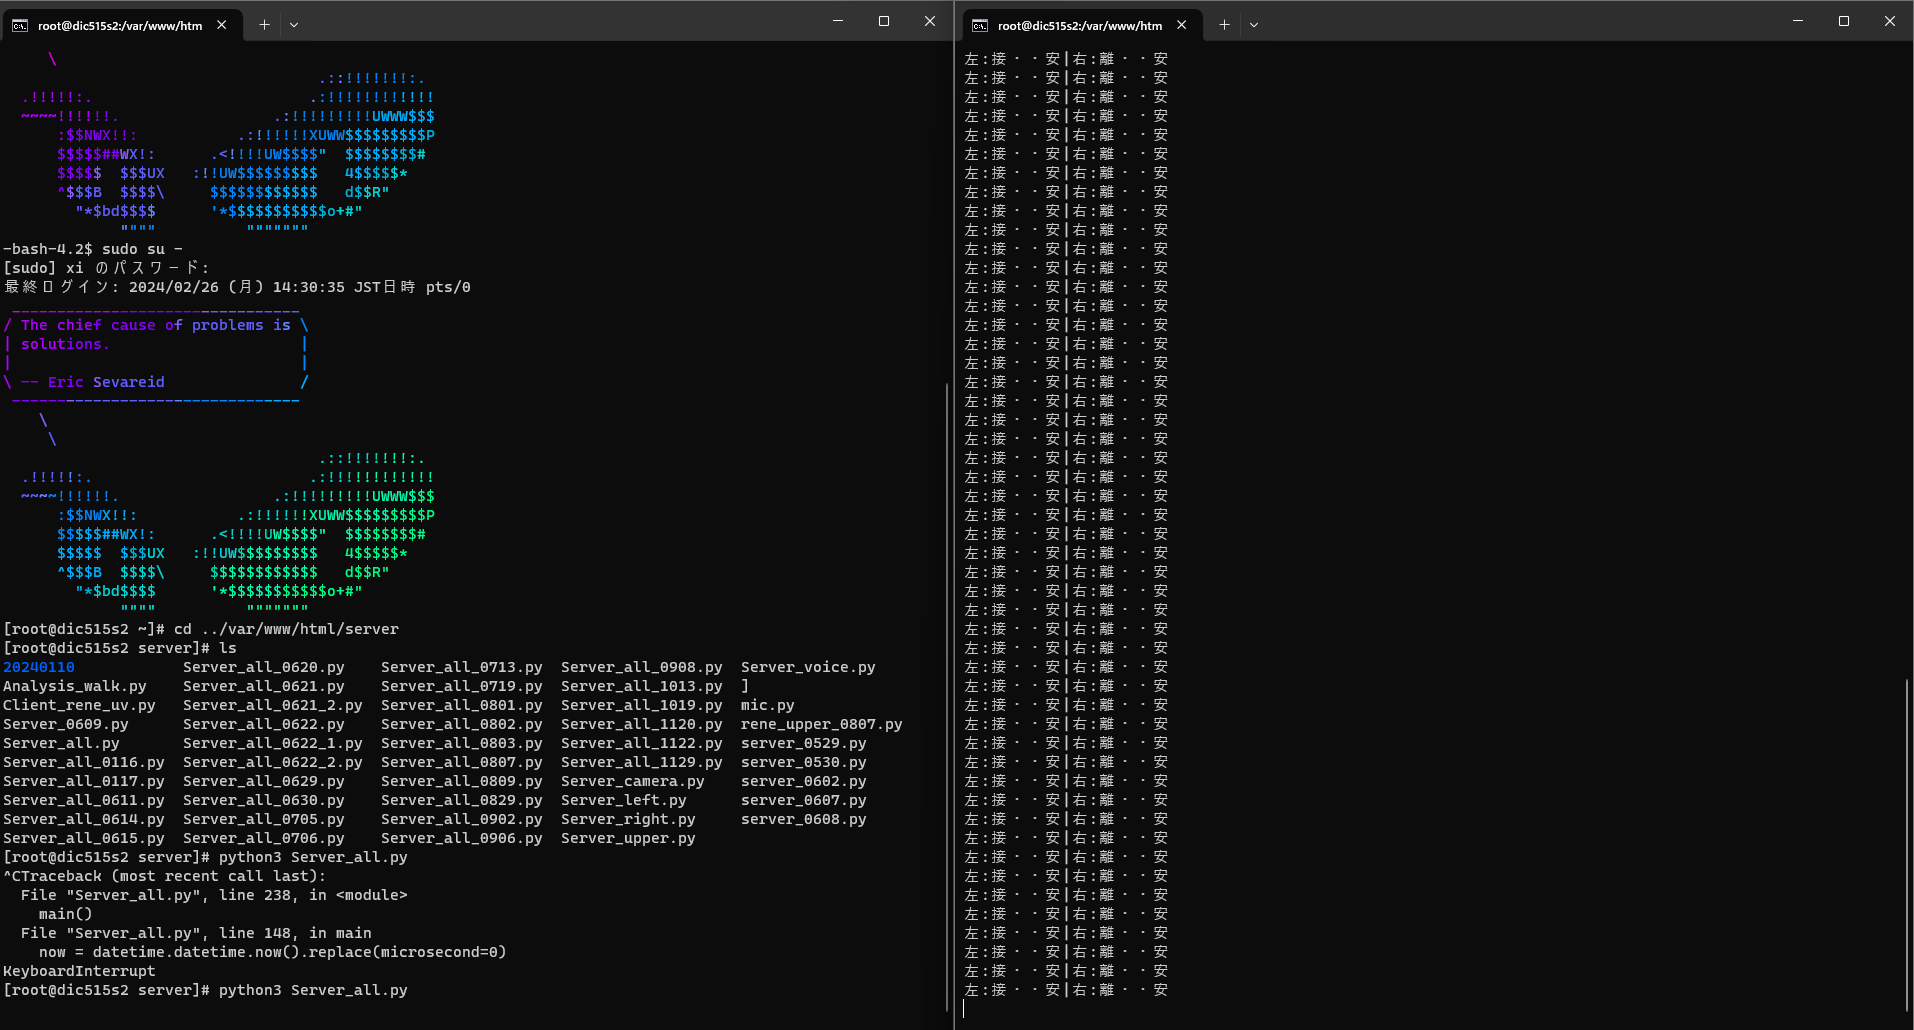The image size is (1914, 1030).
Task: Close the right terminal window
Action: [1890, 21]
